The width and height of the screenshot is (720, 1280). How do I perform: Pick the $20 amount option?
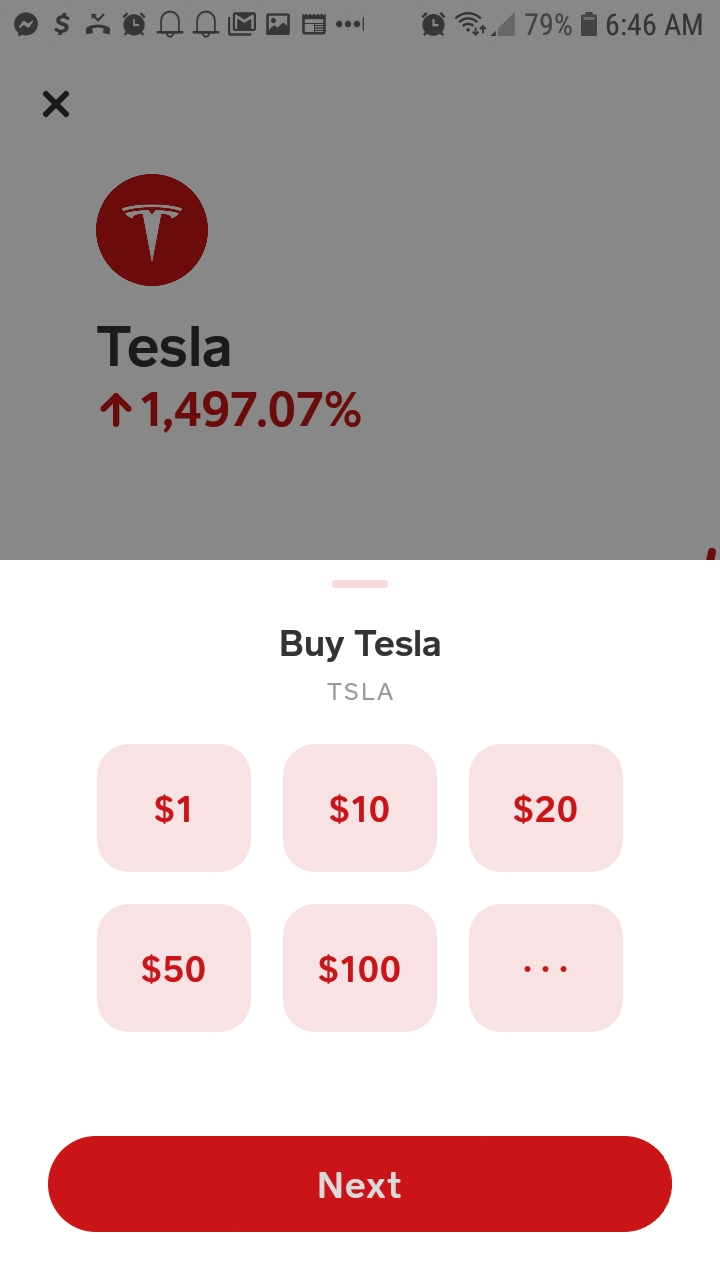point(545,808)
